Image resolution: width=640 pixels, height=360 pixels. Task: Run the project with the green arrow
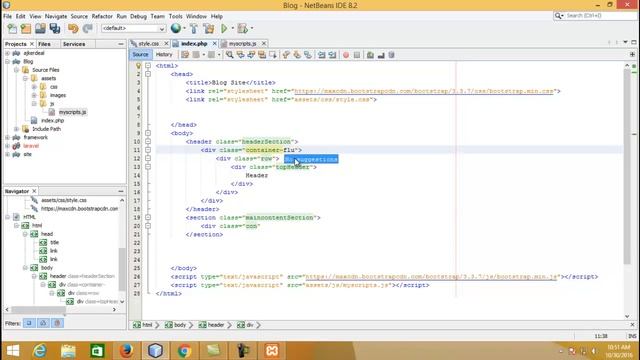[x=224, y=29]
